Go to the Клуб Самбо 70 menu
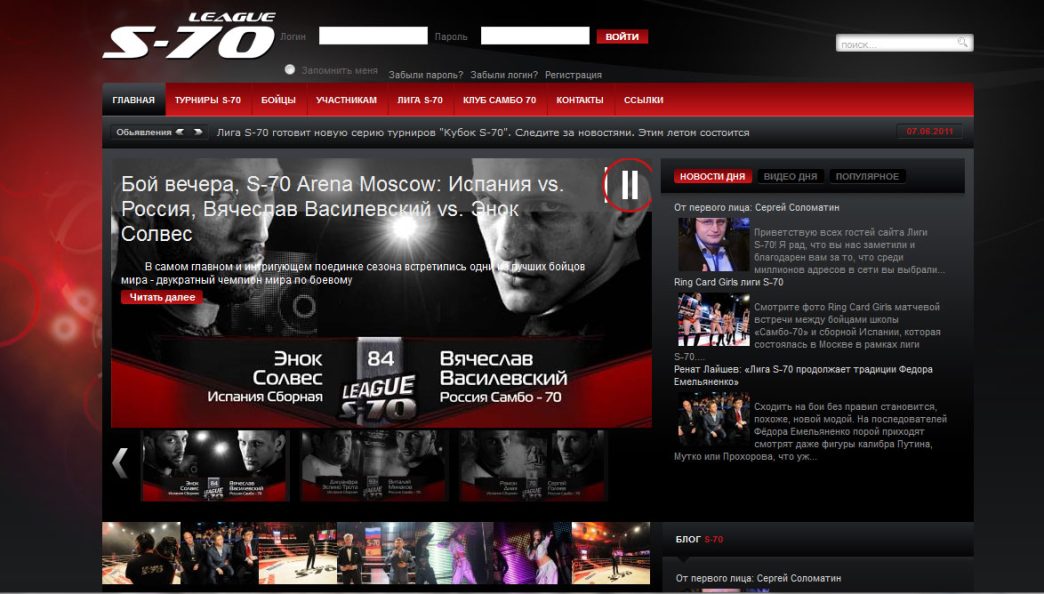1044x594 pixels. [499, 100]
